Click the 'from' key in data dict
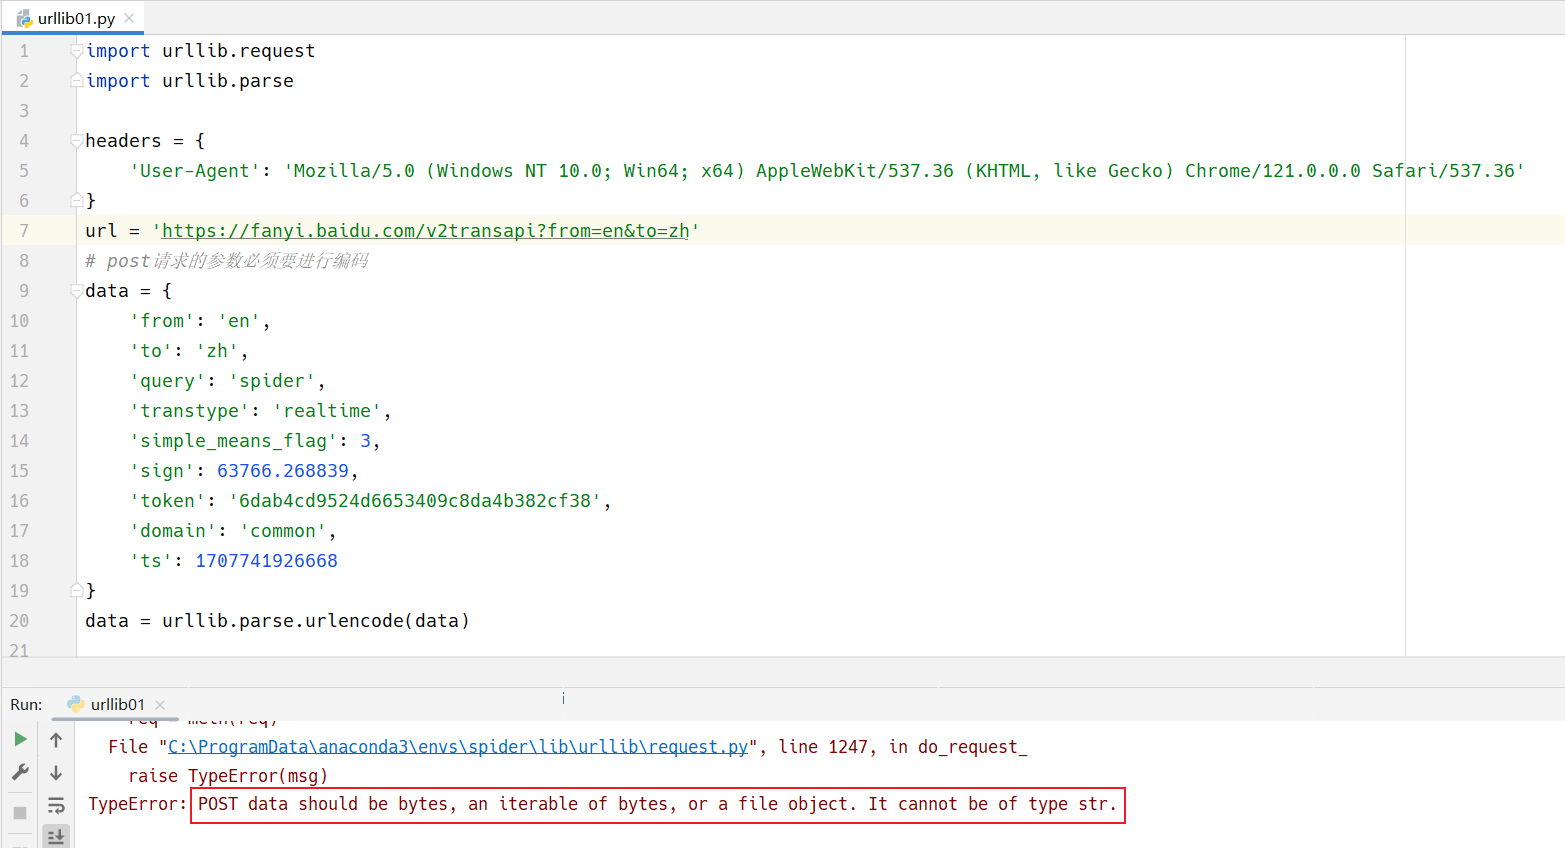The height and width of the screenshot is (848, 1565). coord(162,321)
